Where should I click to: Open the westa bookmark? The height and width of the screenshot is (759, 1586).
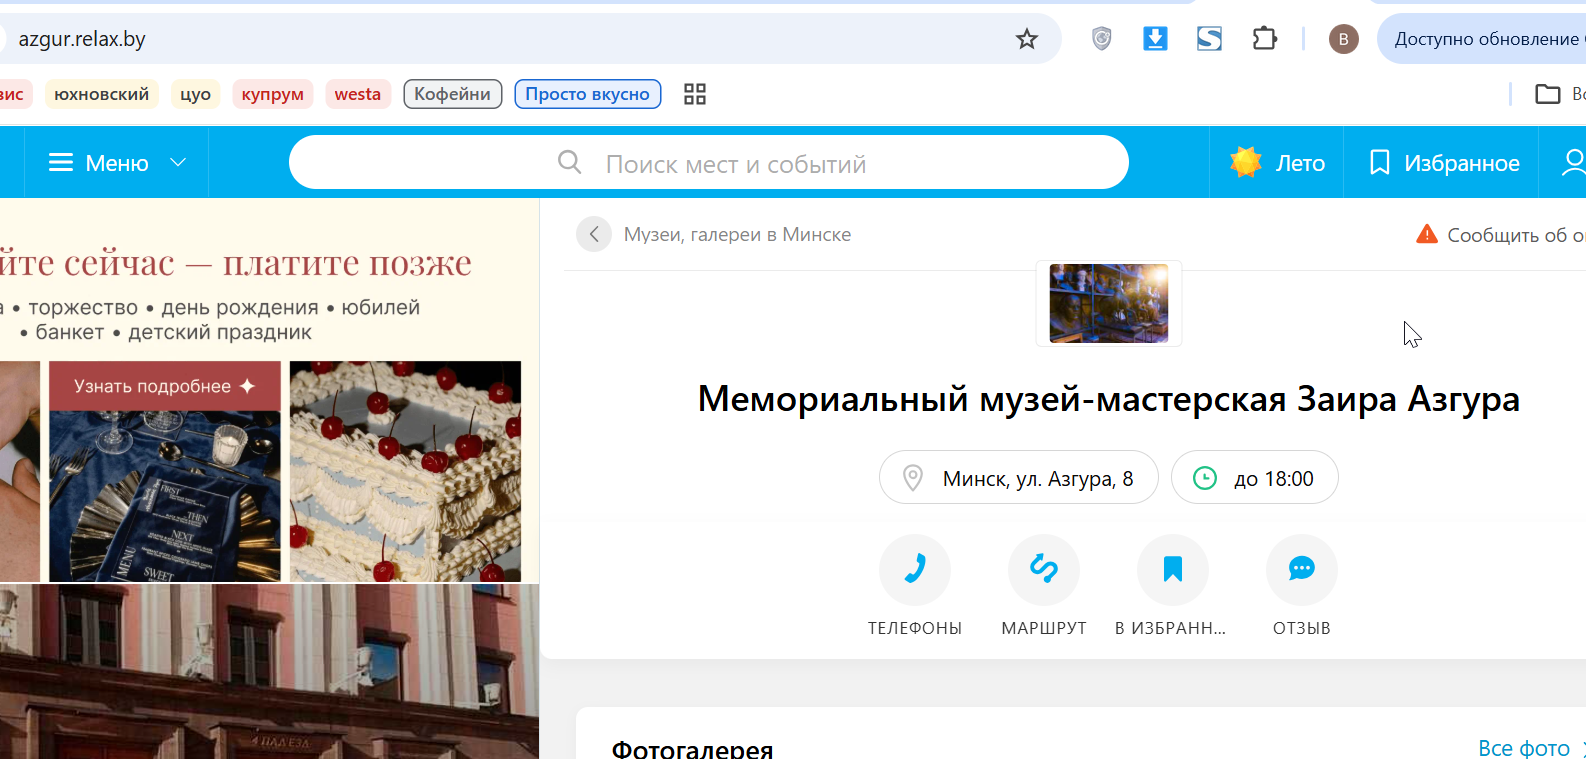[357, 94]
